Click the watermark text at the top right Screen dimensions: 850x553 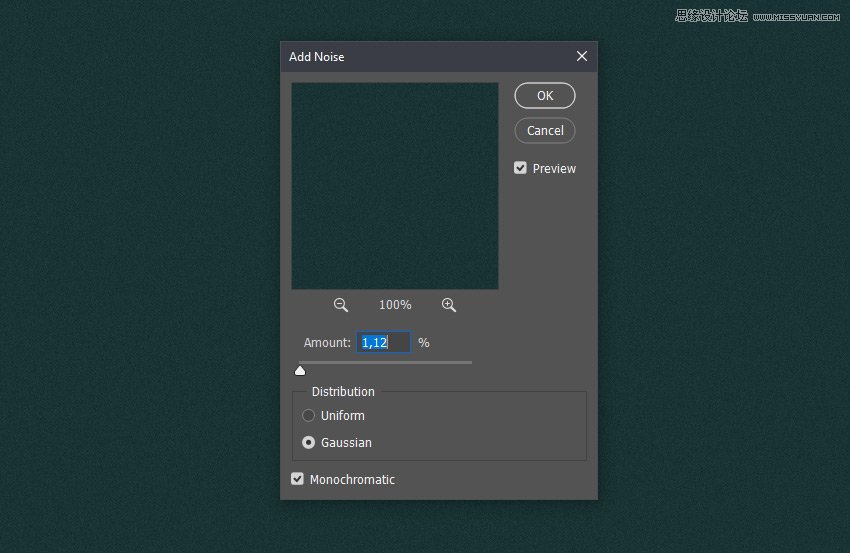tap(760, 15)
